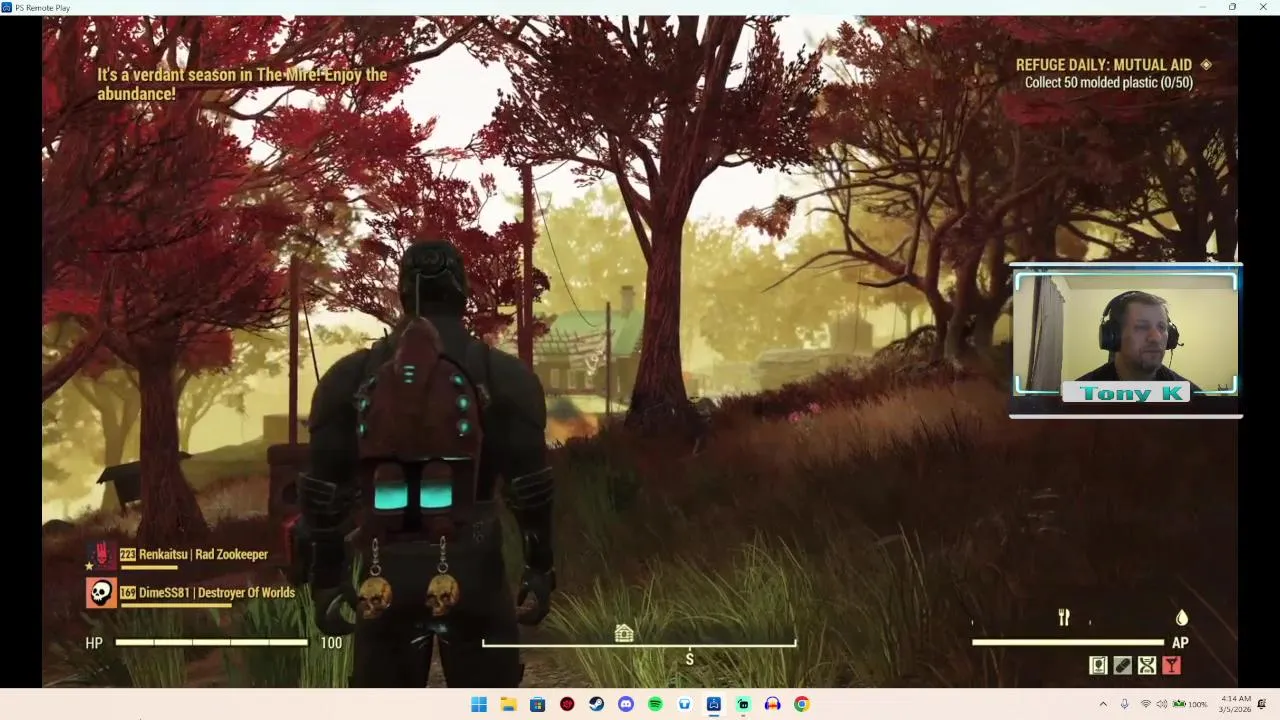Click the battery 100% indicator
This screenshot has height=720, width=1280.
1190,704
